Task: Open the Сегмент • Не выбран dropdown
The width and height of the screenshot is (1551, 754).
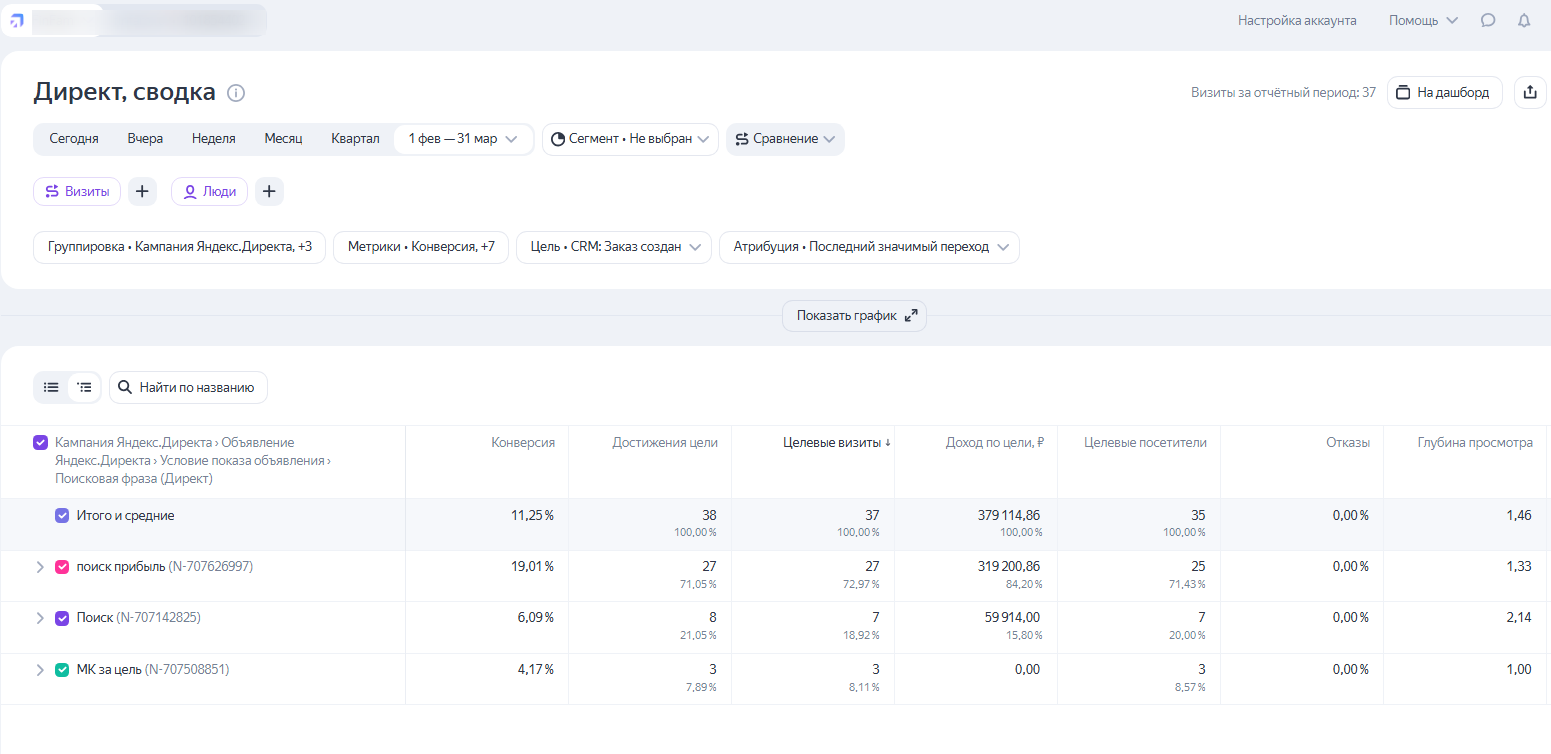Action: [630, 139]
